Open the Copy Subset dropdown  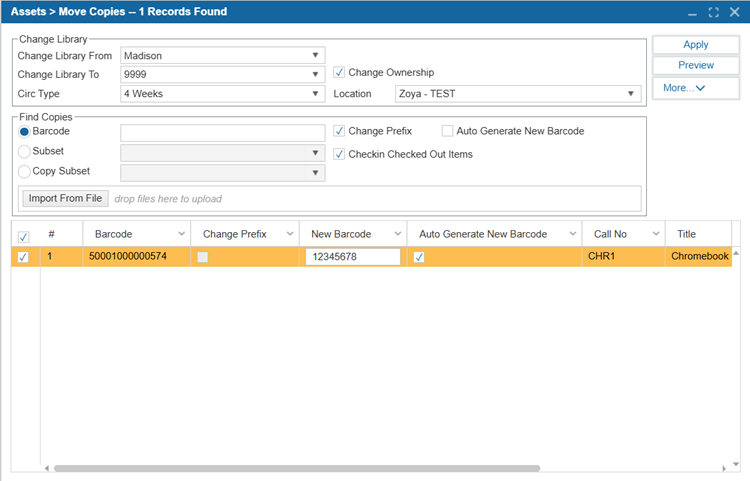coord(315,173)
